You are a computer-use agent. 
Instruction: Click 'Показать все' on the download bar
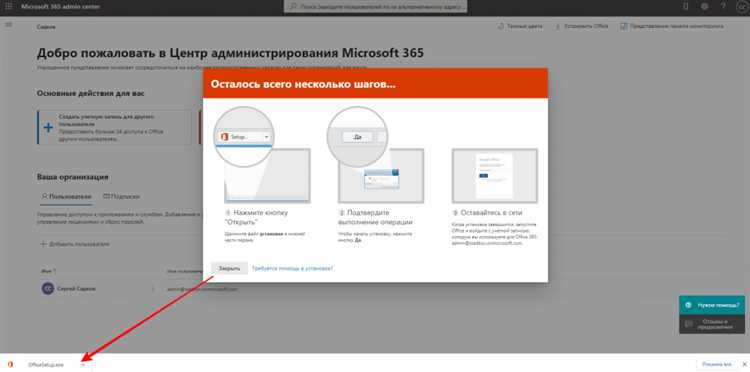717,364
